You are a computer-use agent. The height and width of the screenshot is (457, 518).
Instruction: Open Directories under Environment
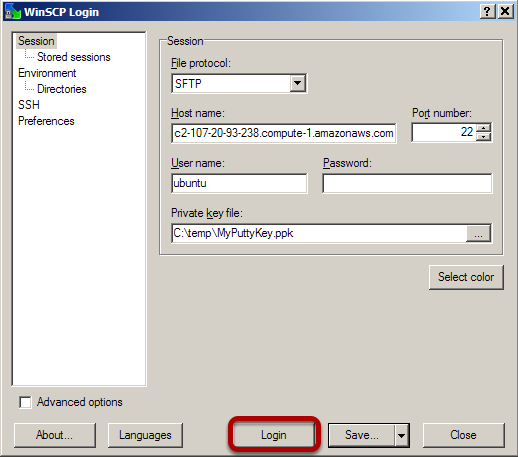click(x=62, y=89)
